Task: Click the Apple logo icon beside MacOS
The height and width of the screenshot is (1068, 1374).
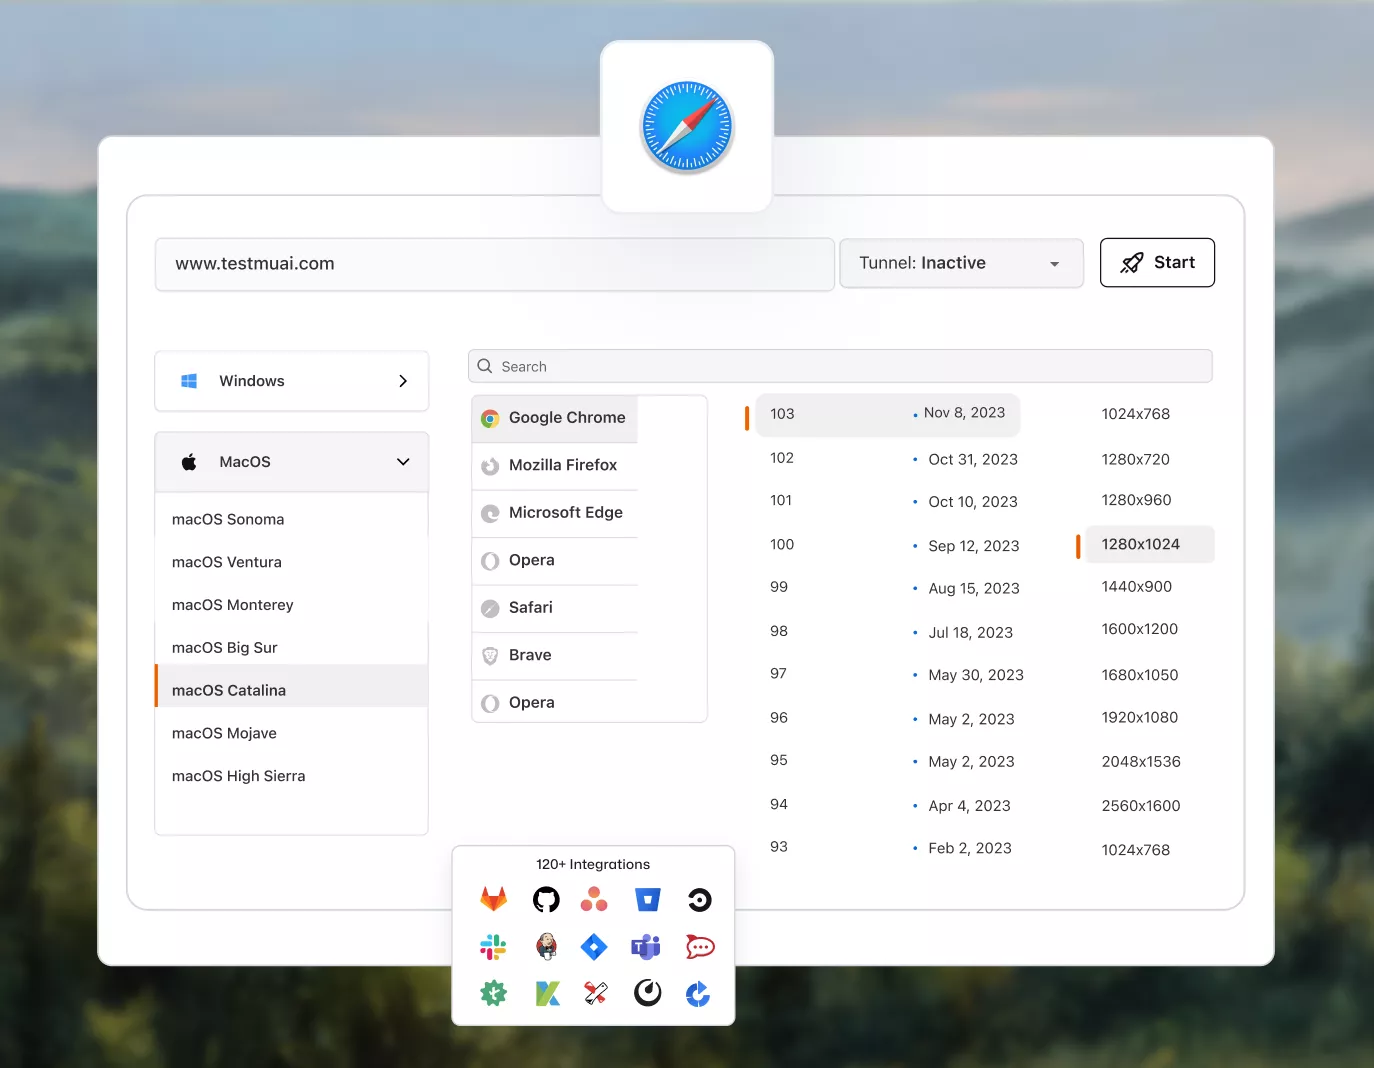Action: (x=189, y=462)
